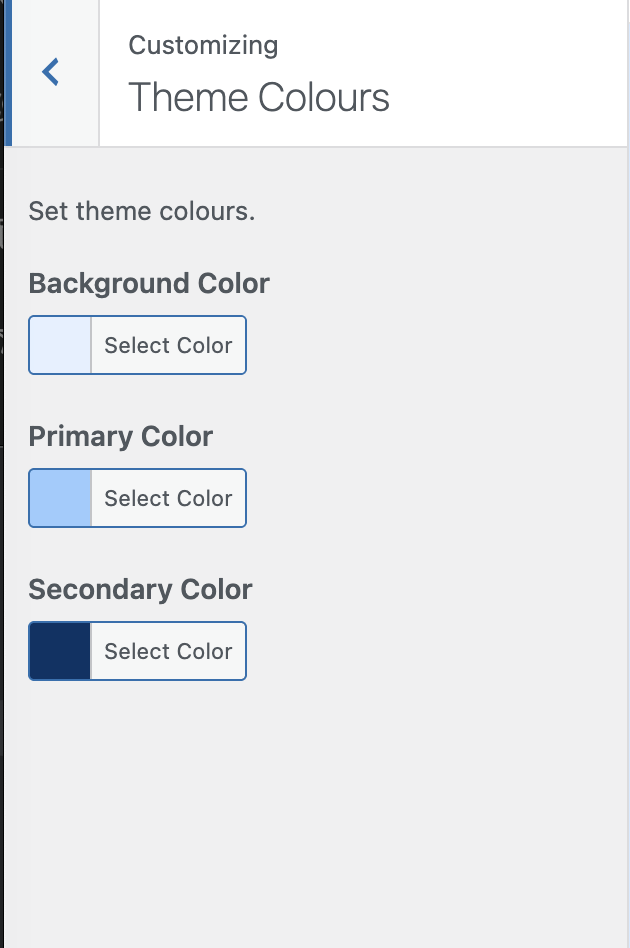
Task: Click the "Customizing" header text
Action: point(203,45)
